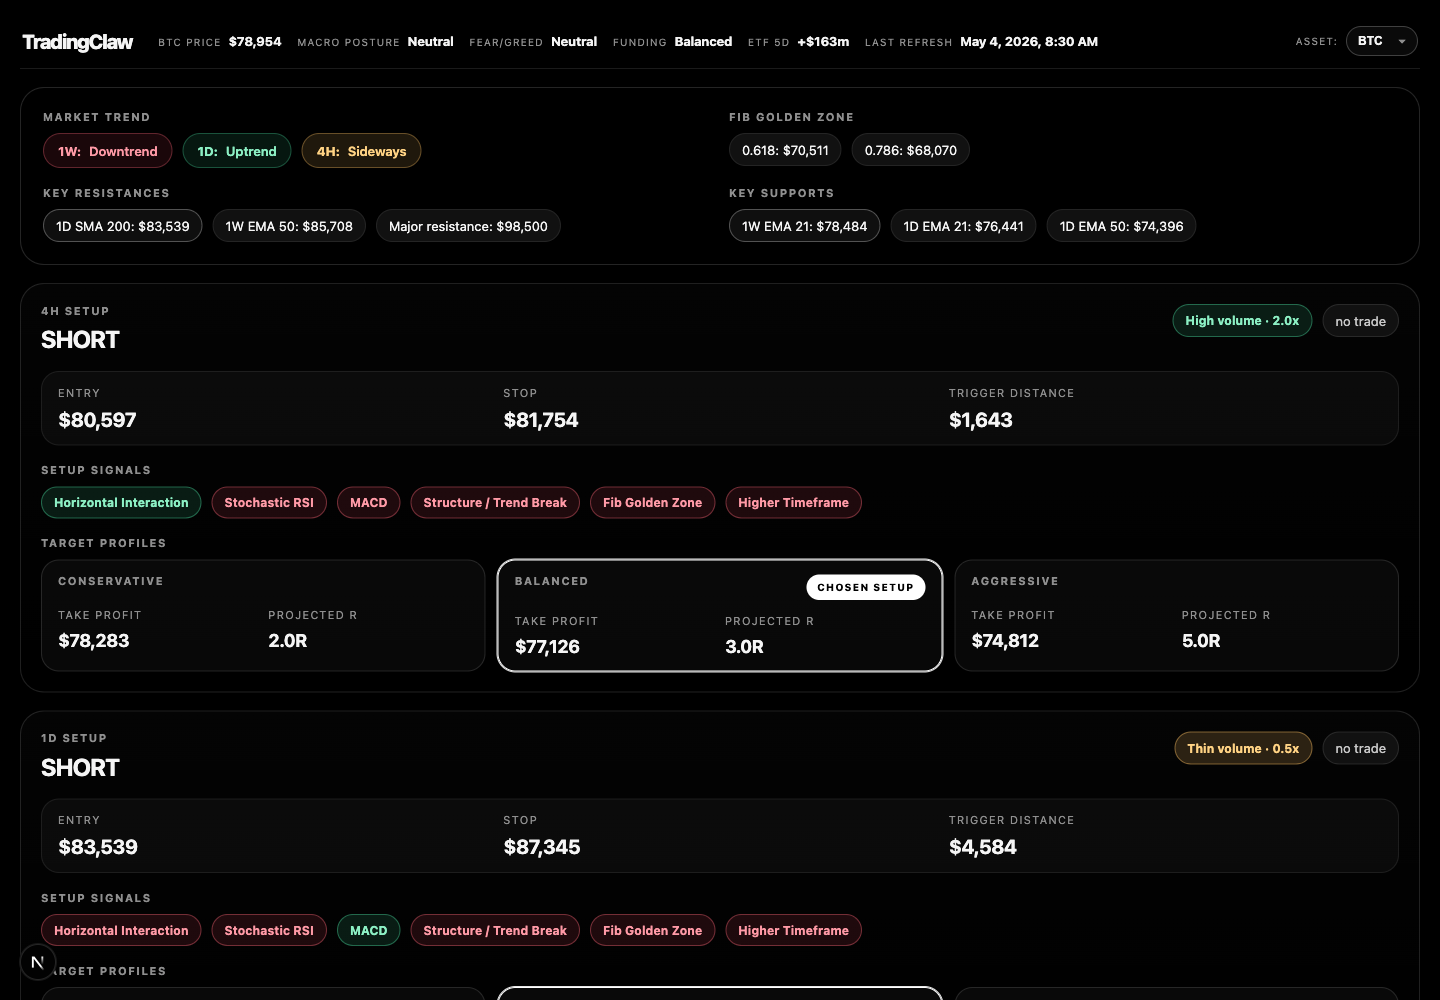Click the 0.618 fib level chip
The height and width of the screenshot is (1000, 1440).
click(785, 150)
